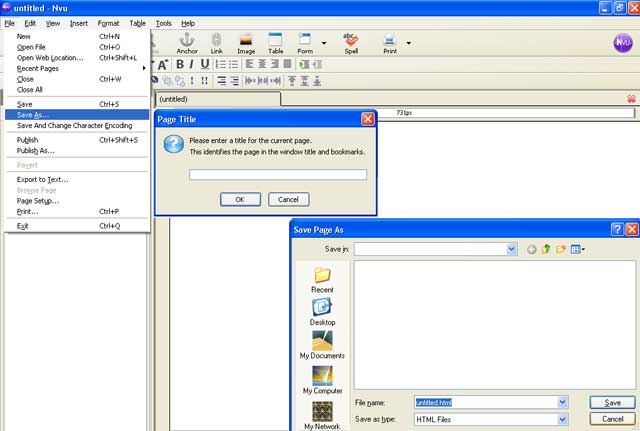
Task: Apply numbered list formatting
Action: (221, 64)
